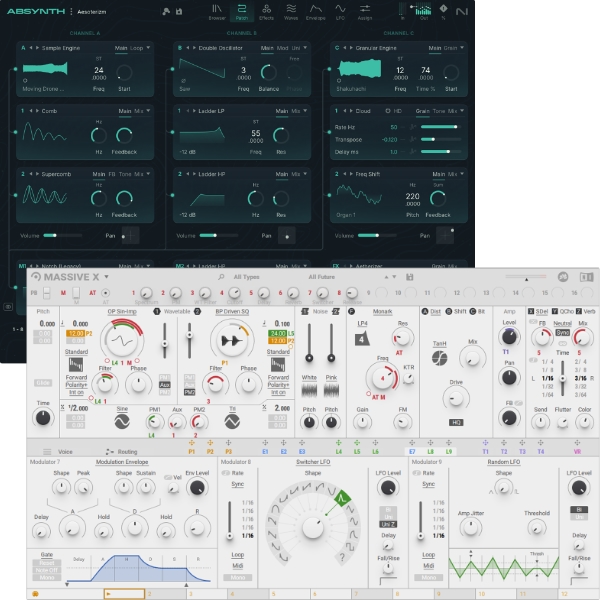Open Waves page in Absynth
The height and width of the screenshot is (600, 600).
click(291, 12)
